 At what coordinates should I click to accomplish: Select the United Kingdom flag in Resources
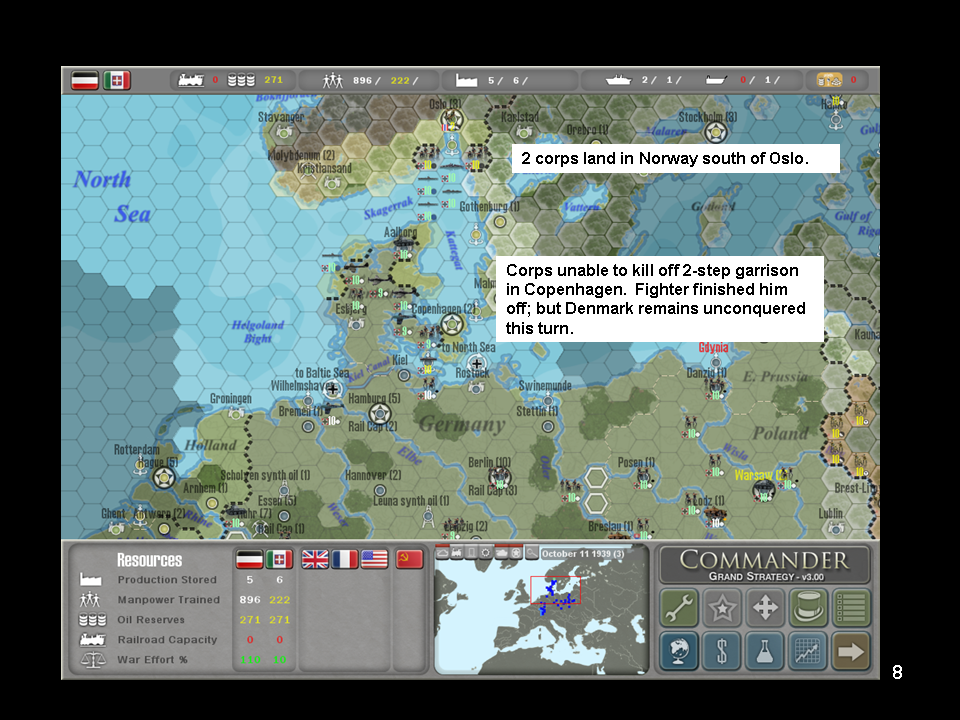315,559
